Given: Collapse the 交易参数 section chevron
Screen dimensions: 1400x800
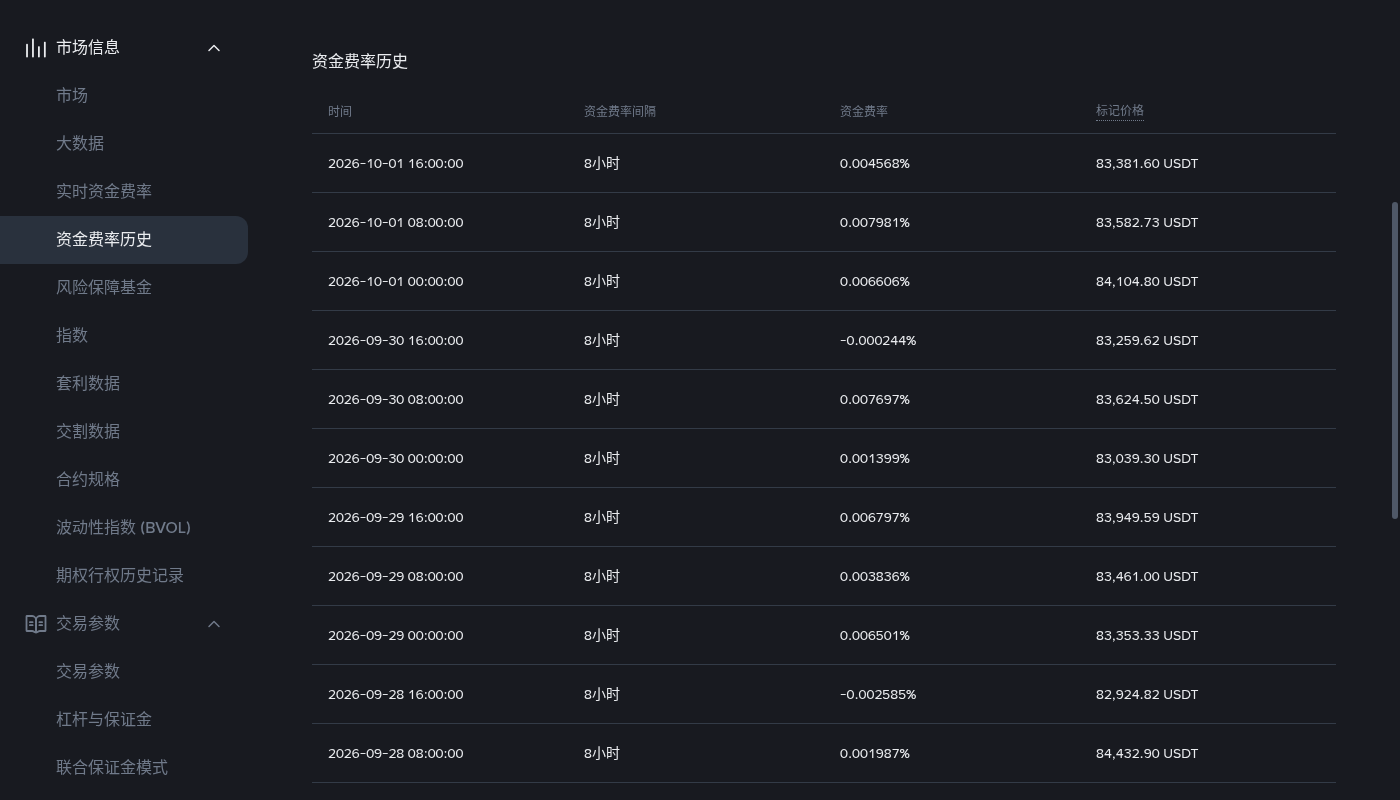Looking at the screenshot, I should (214, 624).
